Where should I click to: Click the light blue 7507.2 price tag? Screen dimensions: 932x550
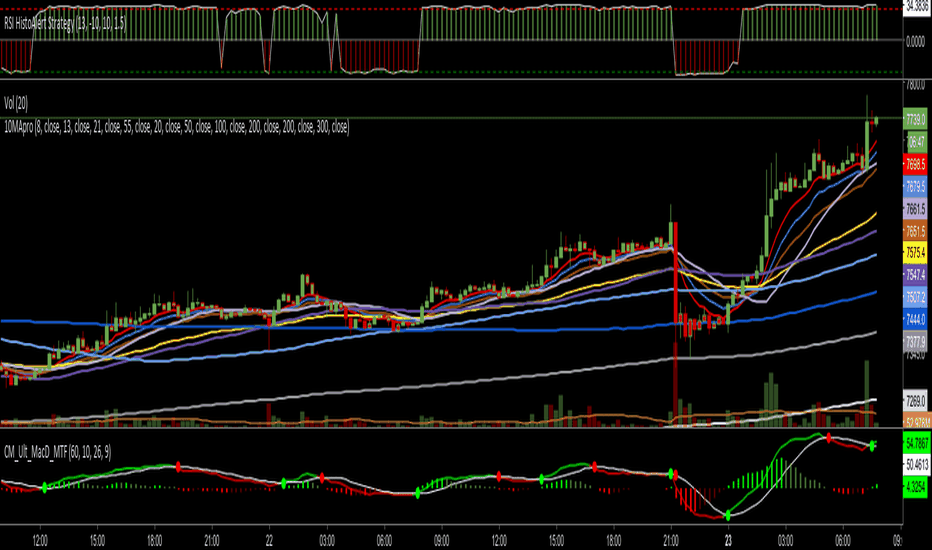pyautogui.click(x=915, y=297)
